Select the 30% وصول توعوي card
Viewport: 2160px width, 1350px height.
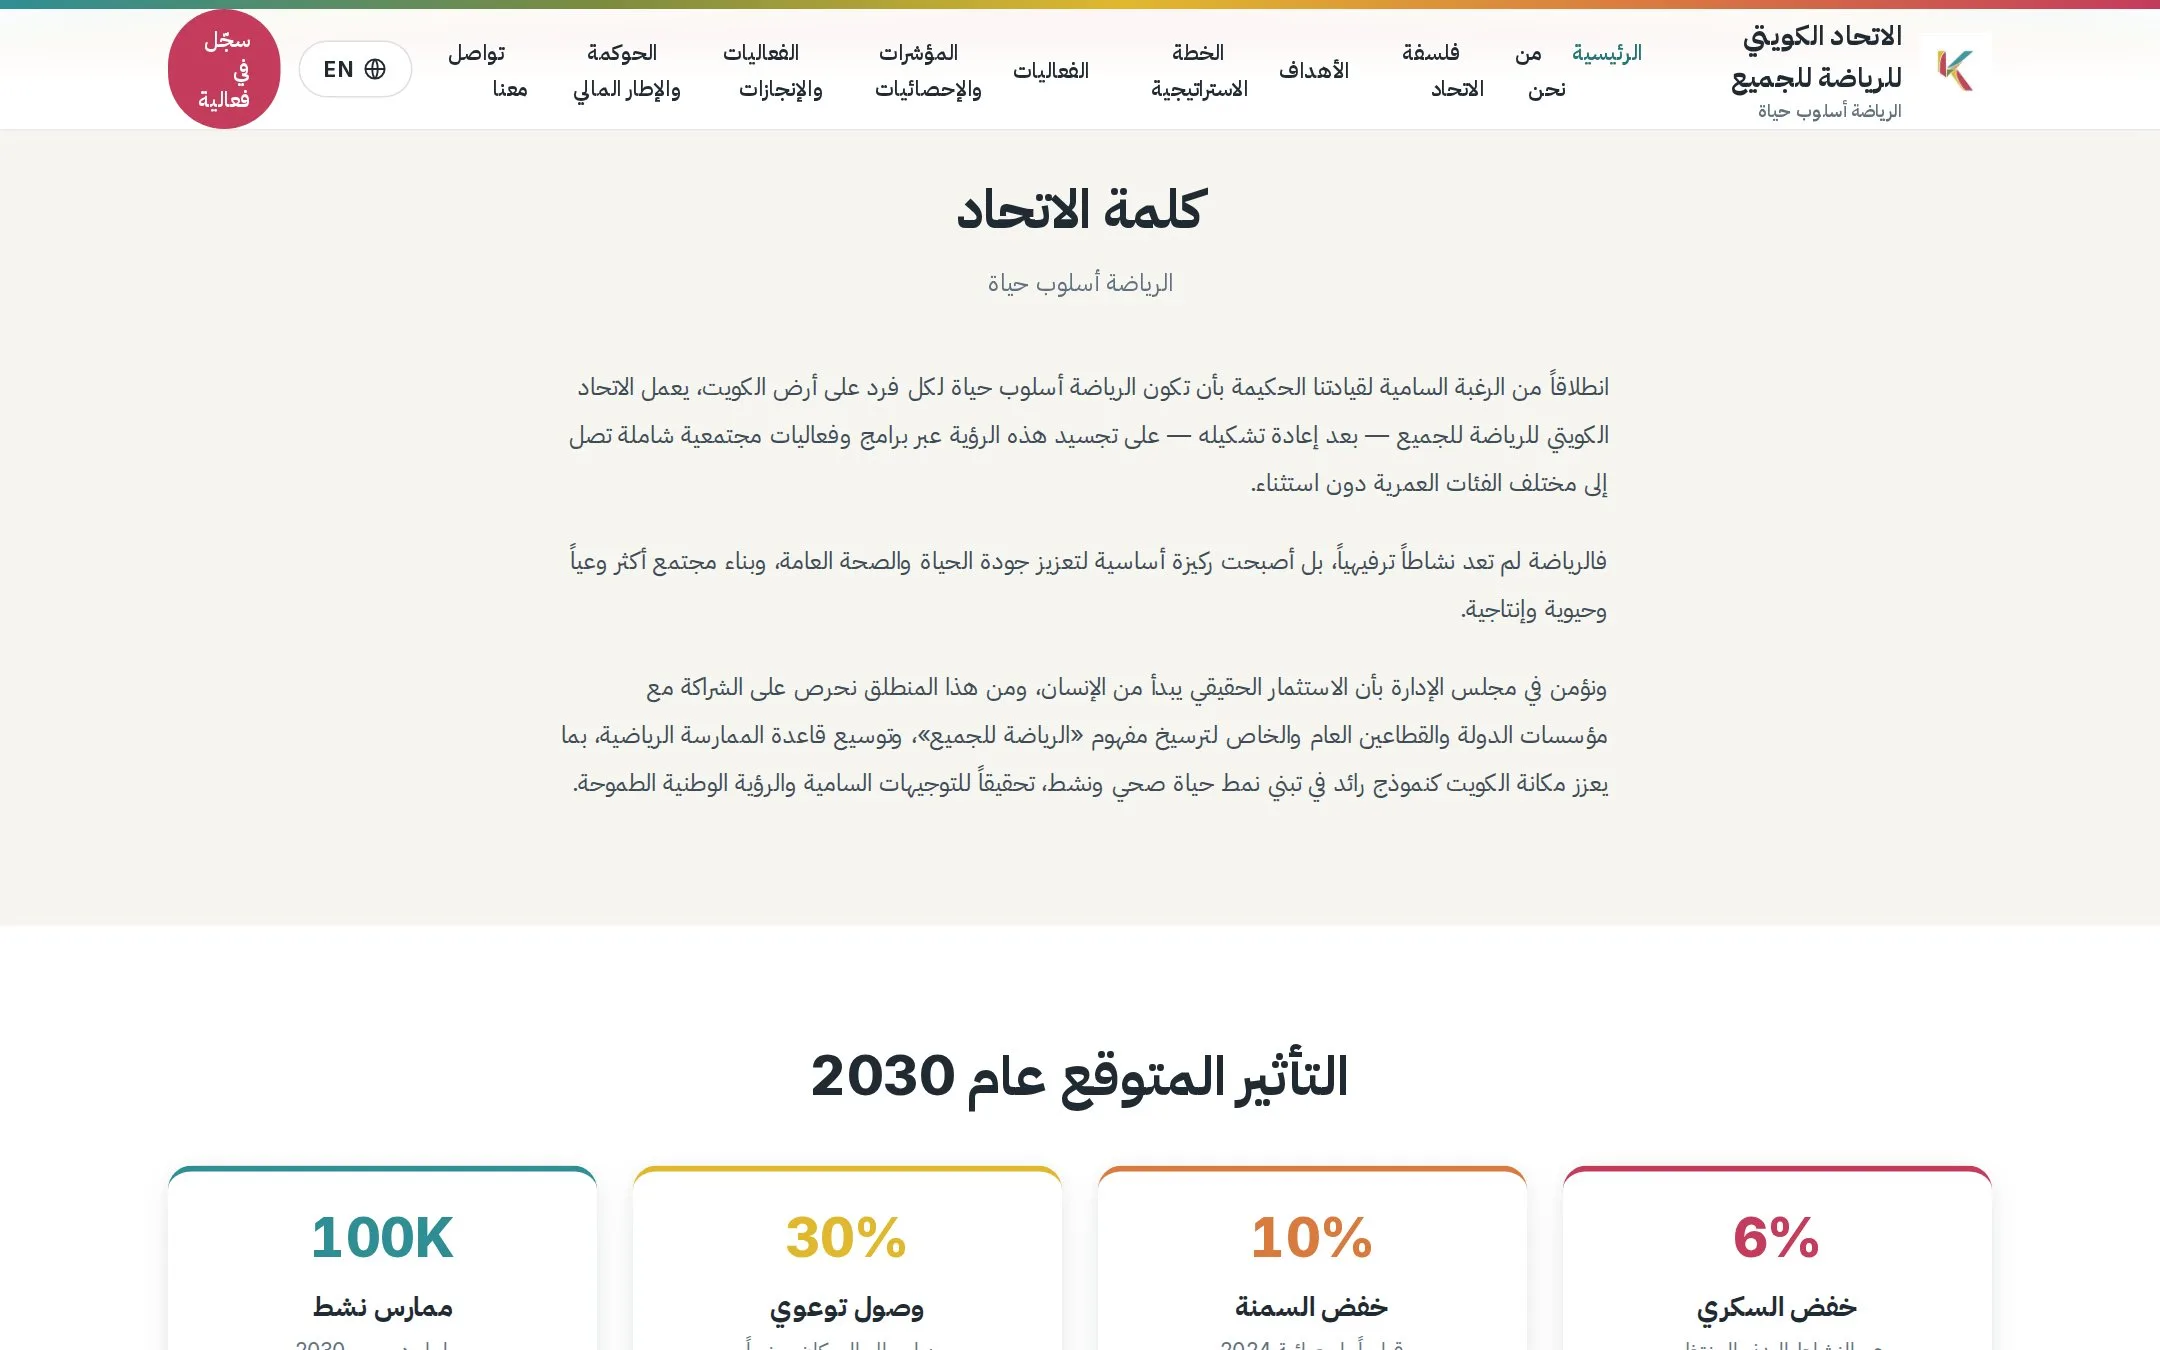[847, 1258]
